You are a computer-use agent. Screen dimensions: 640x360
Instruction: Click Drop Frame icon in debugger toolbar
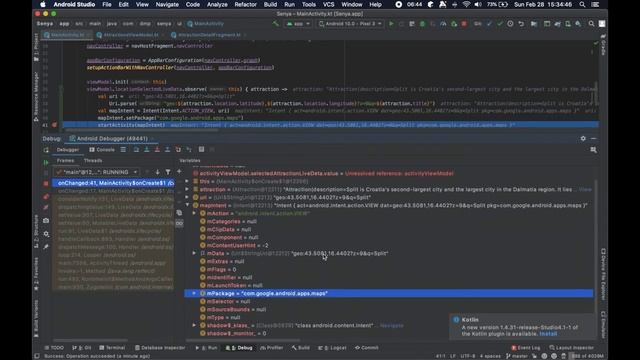click(x=178, y=150)
